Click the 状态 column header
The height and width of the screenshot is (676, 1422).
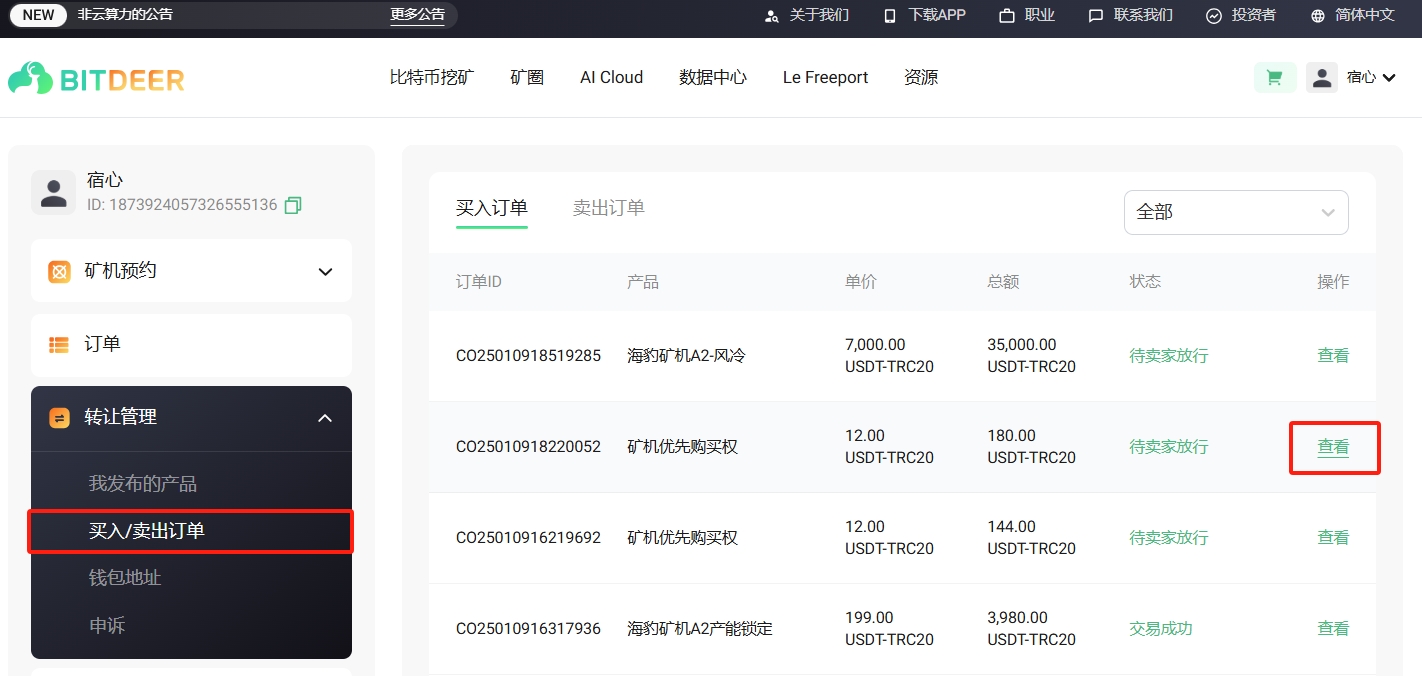(x=1145, y=282)
